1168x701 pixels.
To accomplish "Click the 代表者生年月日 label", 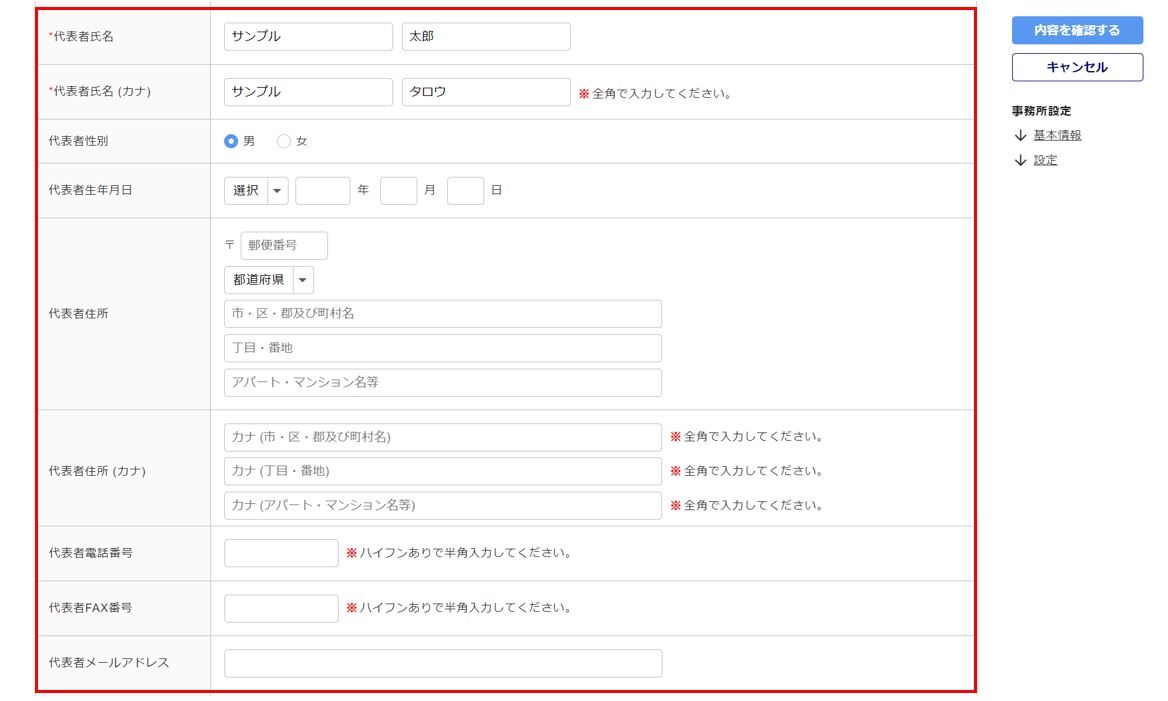I will (x=90, y=190).
